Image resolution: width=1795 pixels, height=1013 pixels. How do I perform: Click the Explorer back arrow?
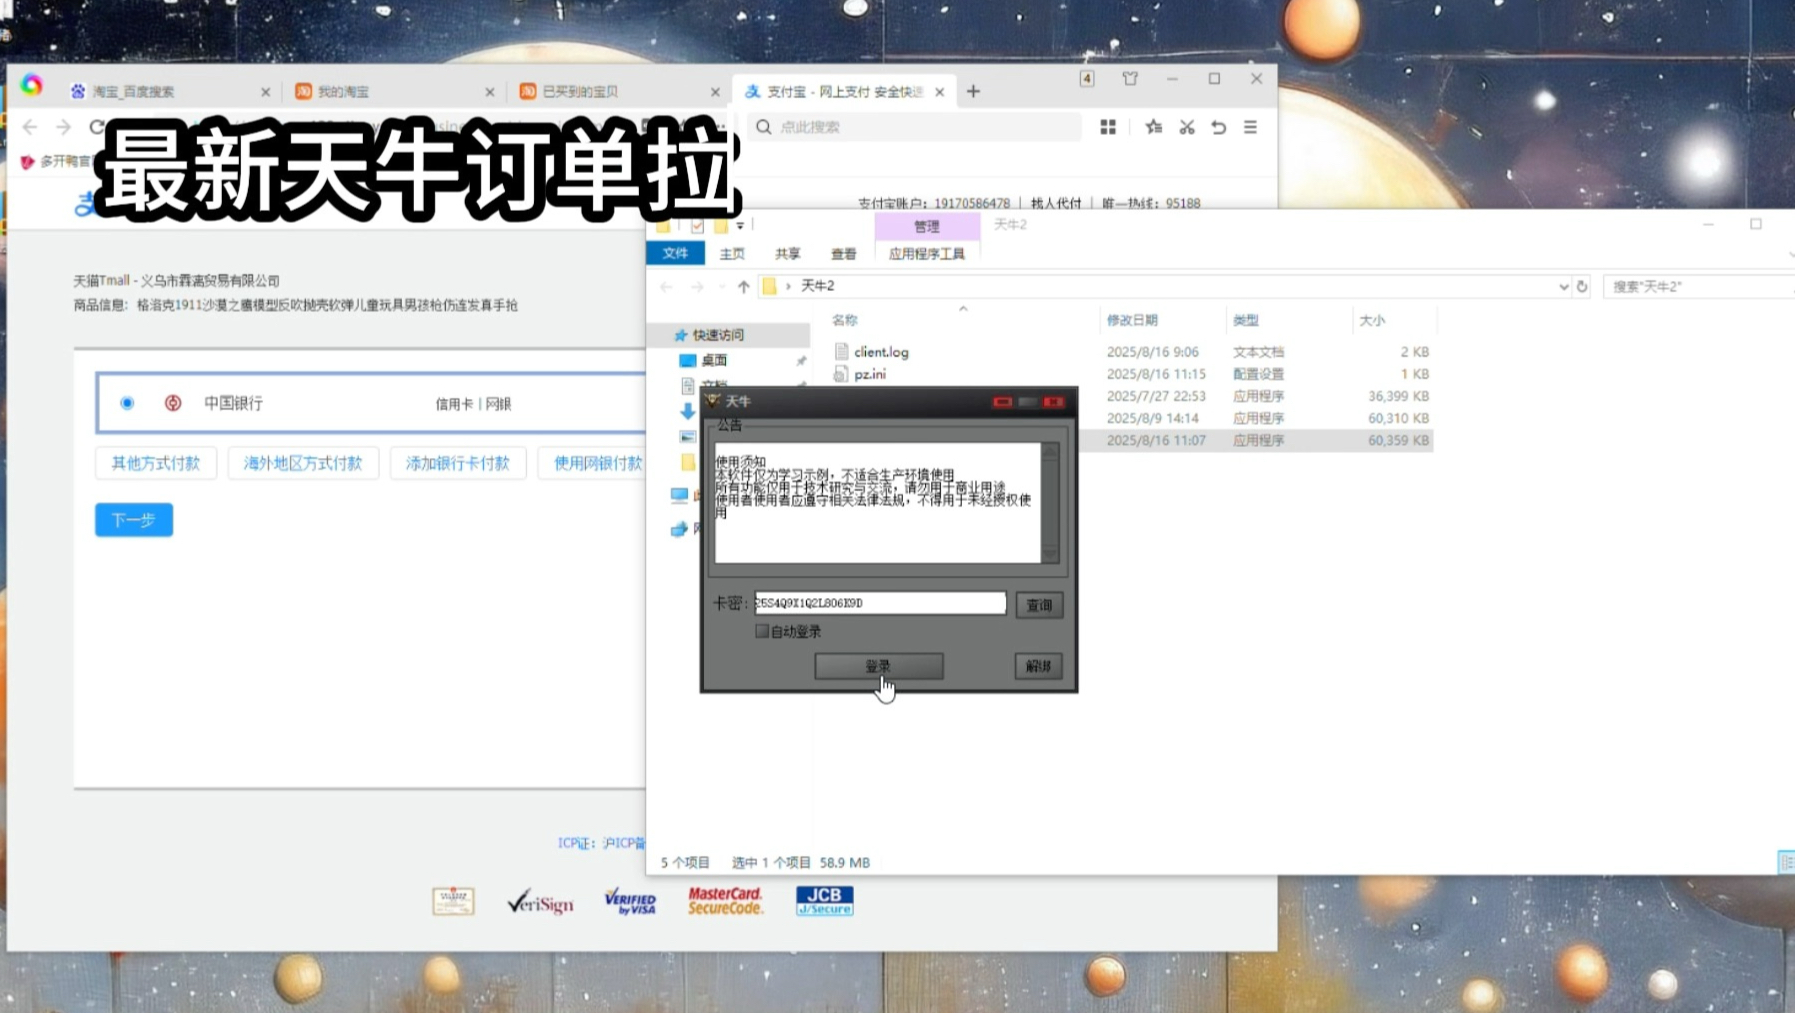pos(667,286)
